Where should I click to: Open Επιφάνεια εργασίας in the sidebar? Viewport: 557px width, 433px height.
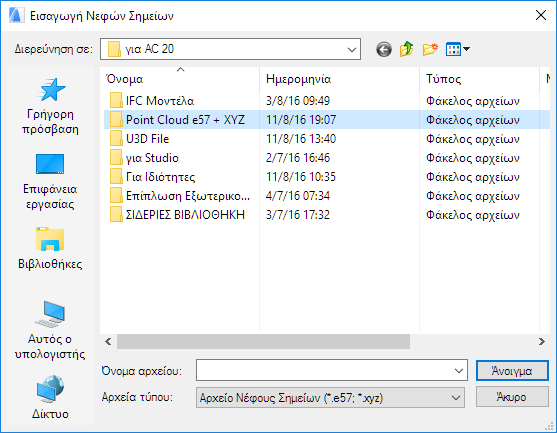tap(50, 182)
